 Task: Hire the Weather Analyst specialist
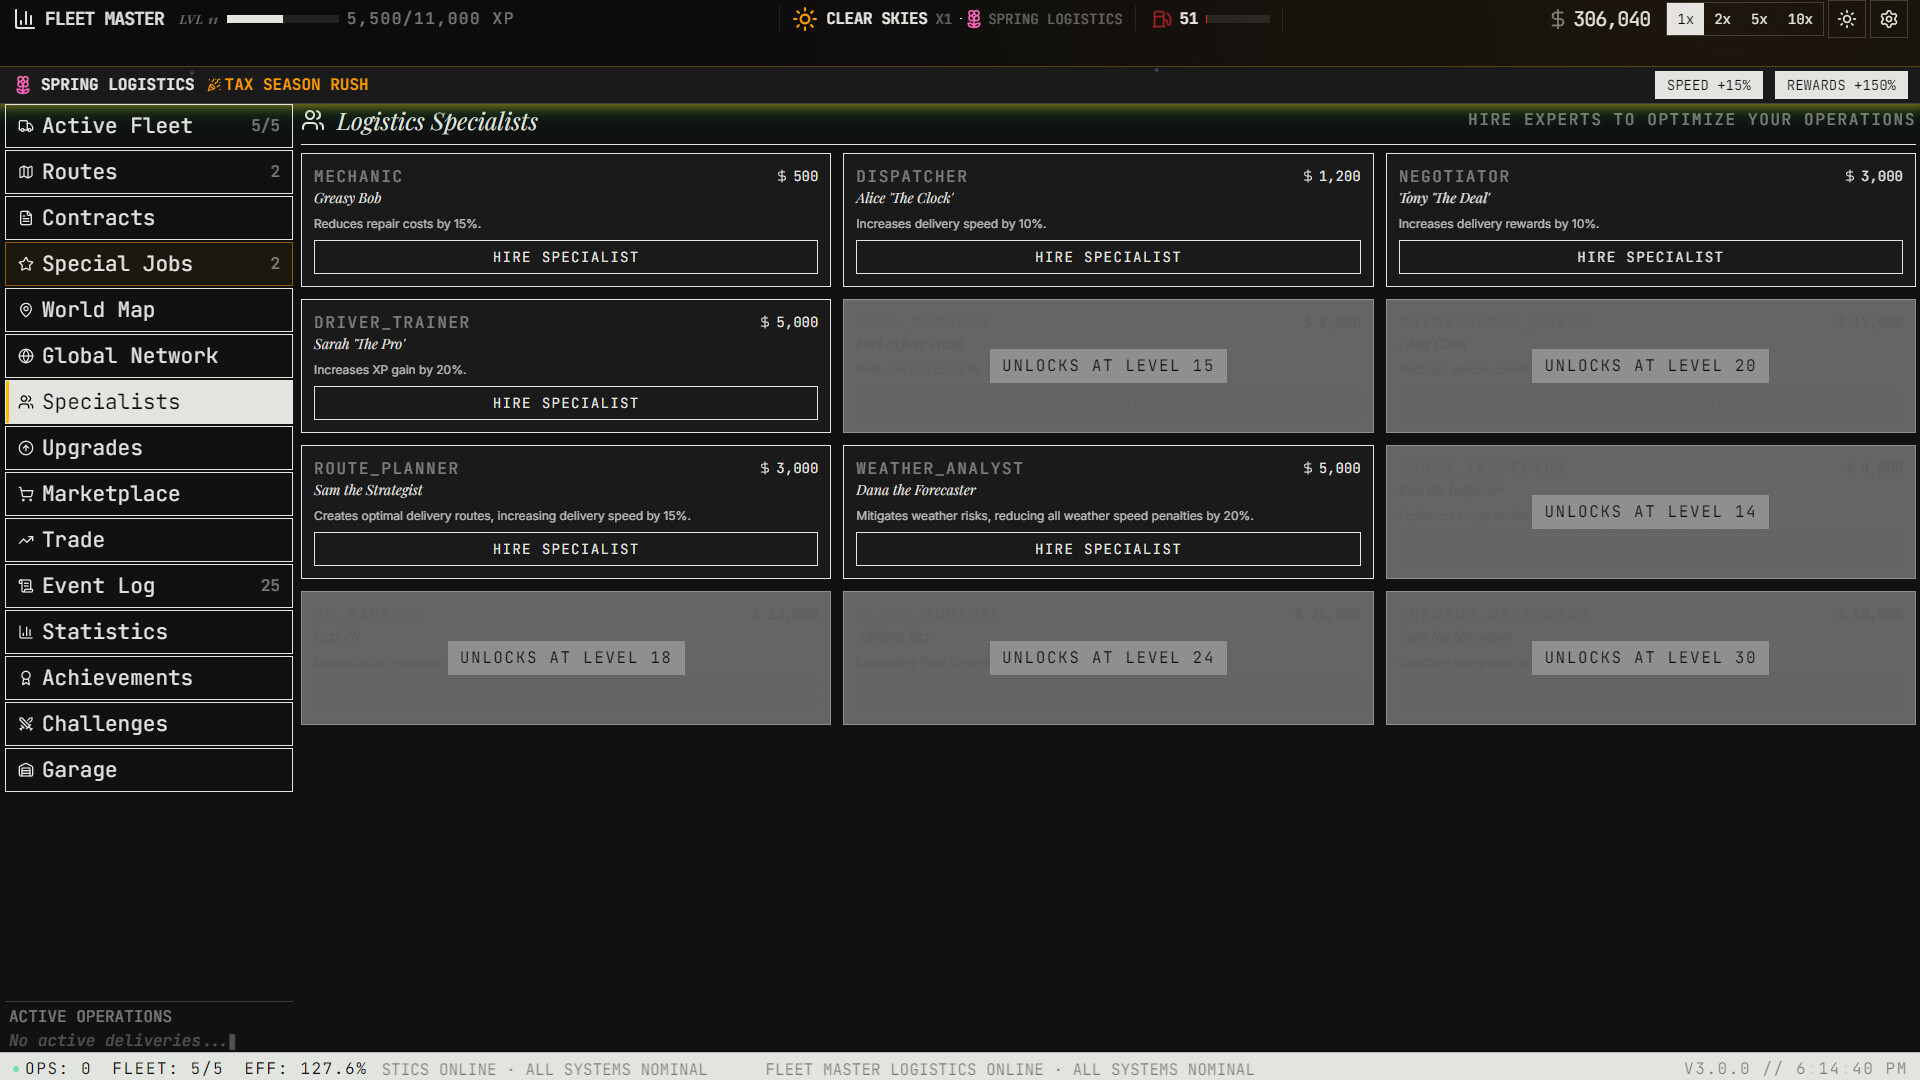click(1107, 549)
